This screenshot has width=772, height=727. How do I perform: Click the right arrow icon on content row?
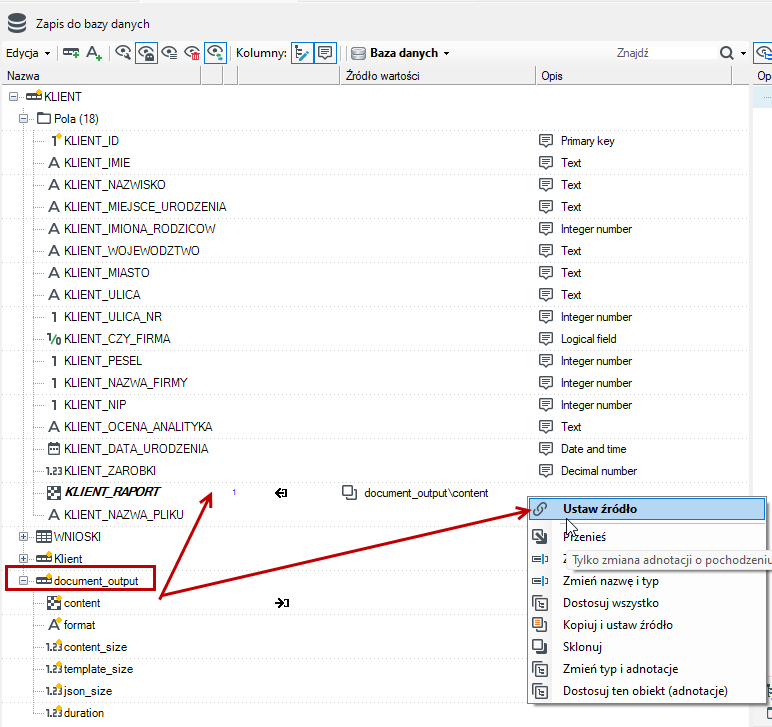(282, 603)
